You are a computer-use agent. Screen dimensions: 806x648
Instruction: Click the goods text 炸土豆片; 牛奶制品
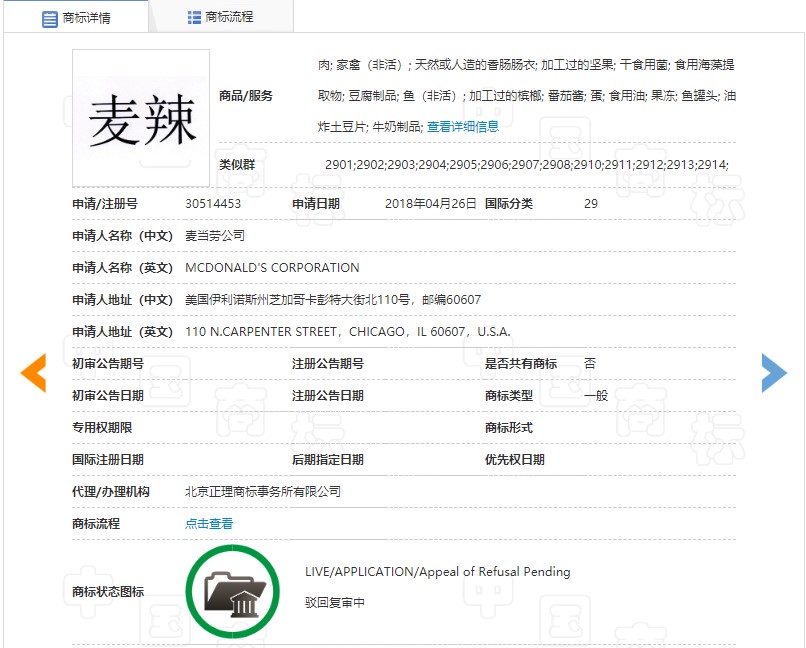[371, 126]
